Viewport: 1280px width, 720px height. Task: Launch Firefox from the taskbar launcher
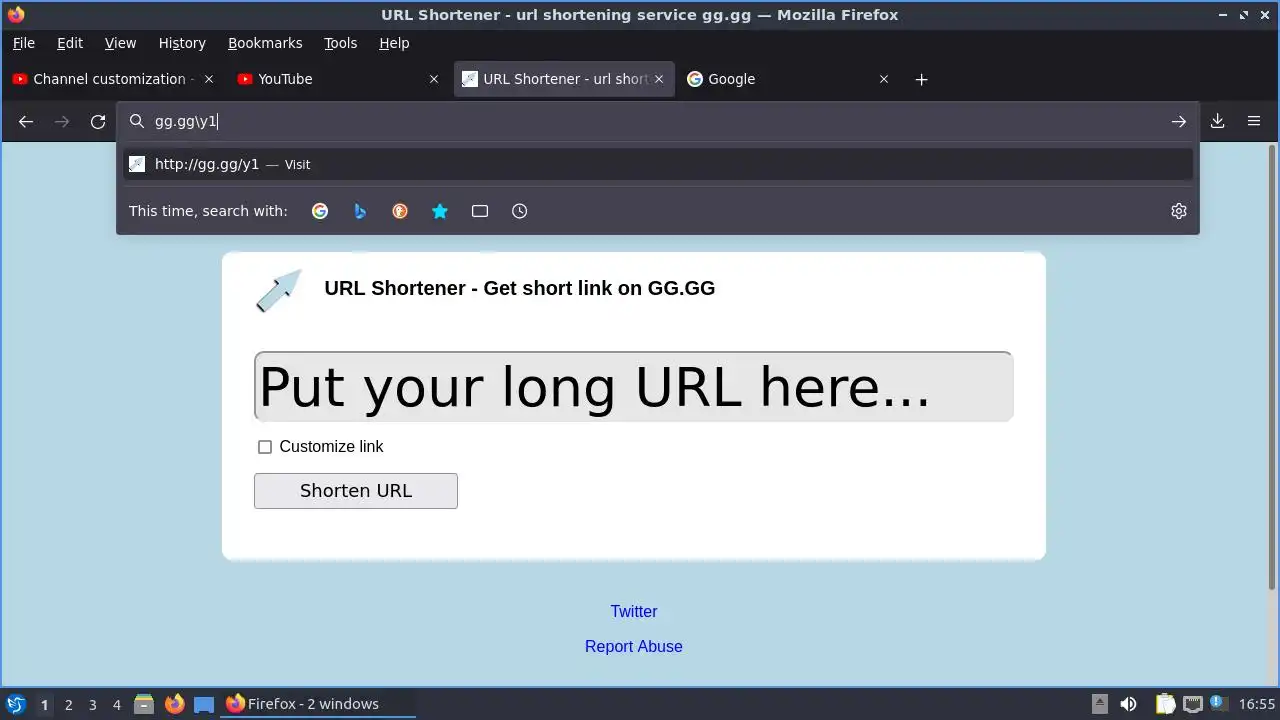(x=174, y=704)
